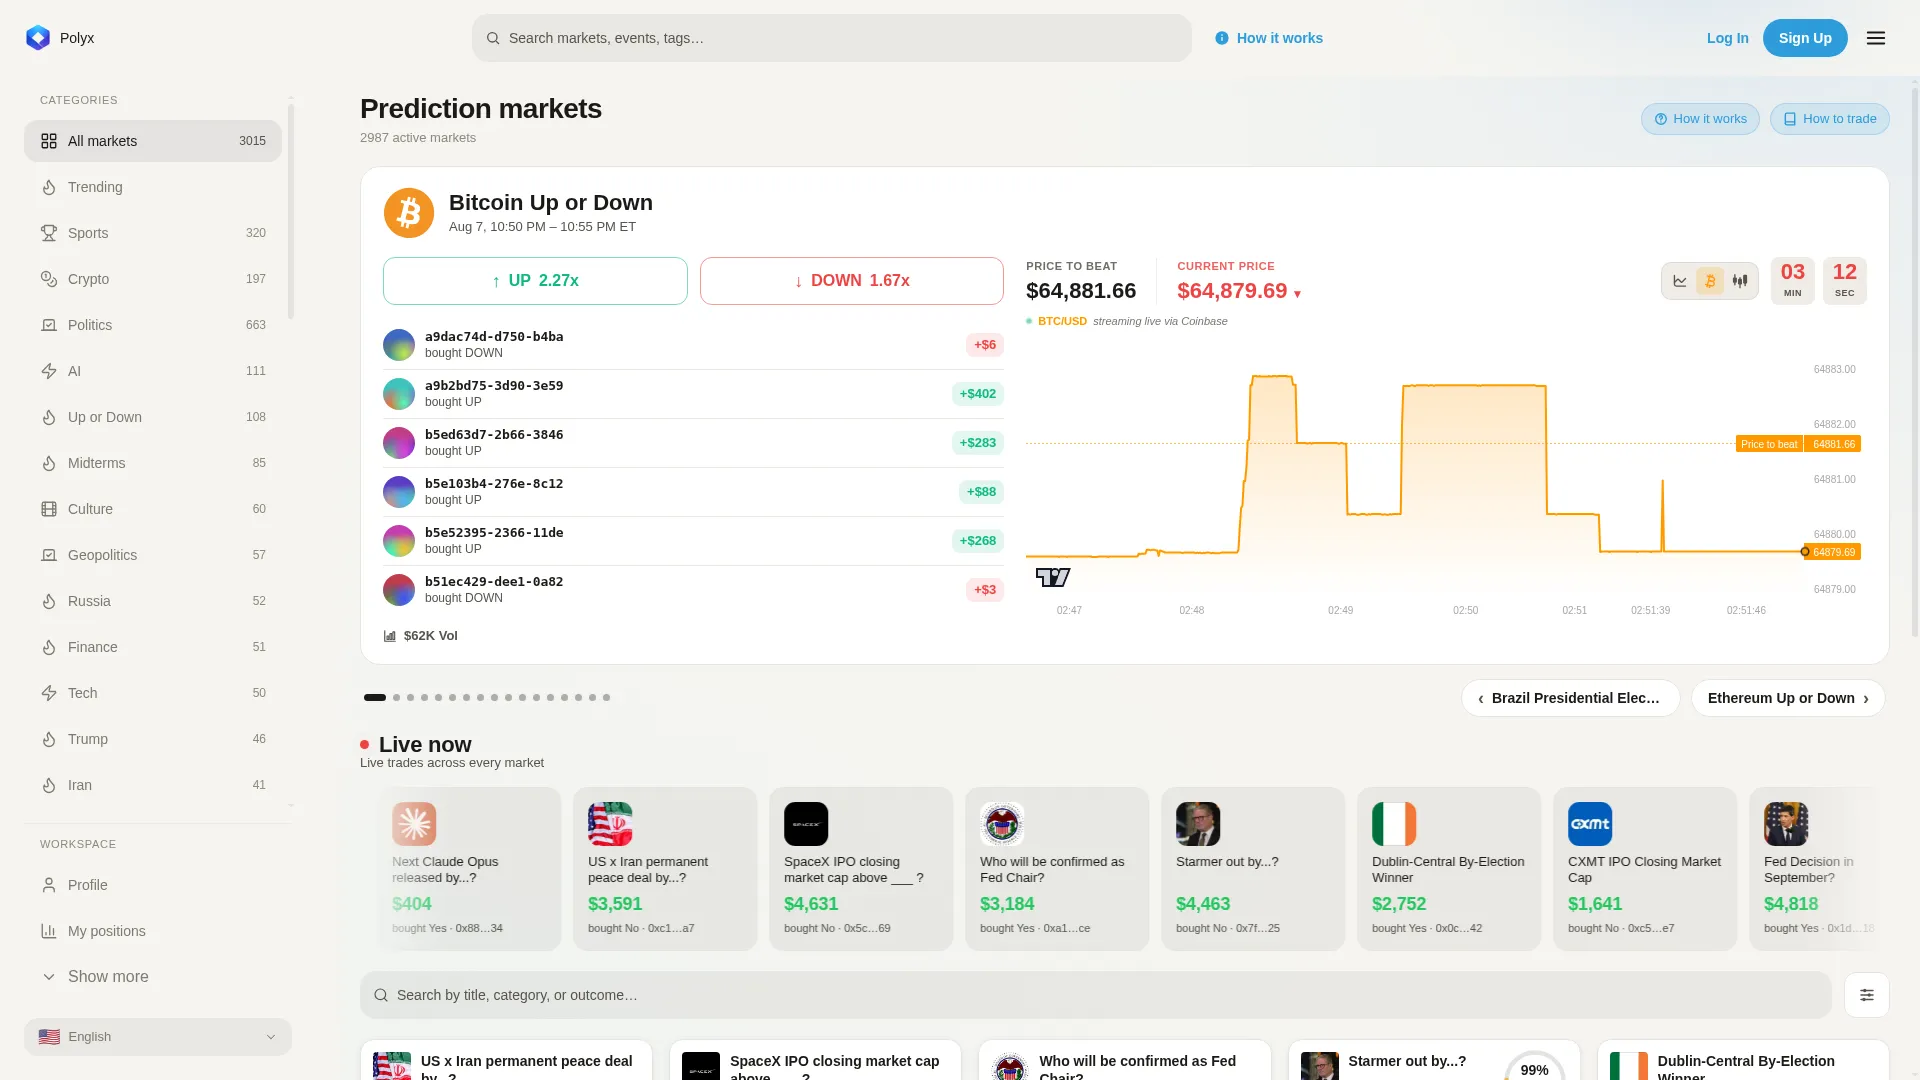The height and width of the screenshot is (1080, 1920).
Task: Click the Trending flame icon
Action: click(x=49, y=187)
